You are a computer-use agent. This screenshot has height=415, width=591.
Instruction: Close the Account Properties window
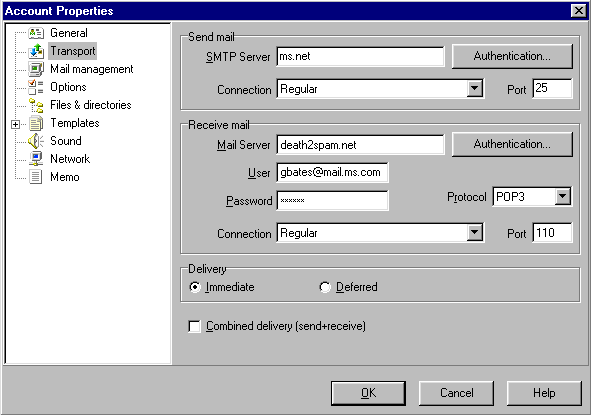pyautogui.click(x=579, y=11)
